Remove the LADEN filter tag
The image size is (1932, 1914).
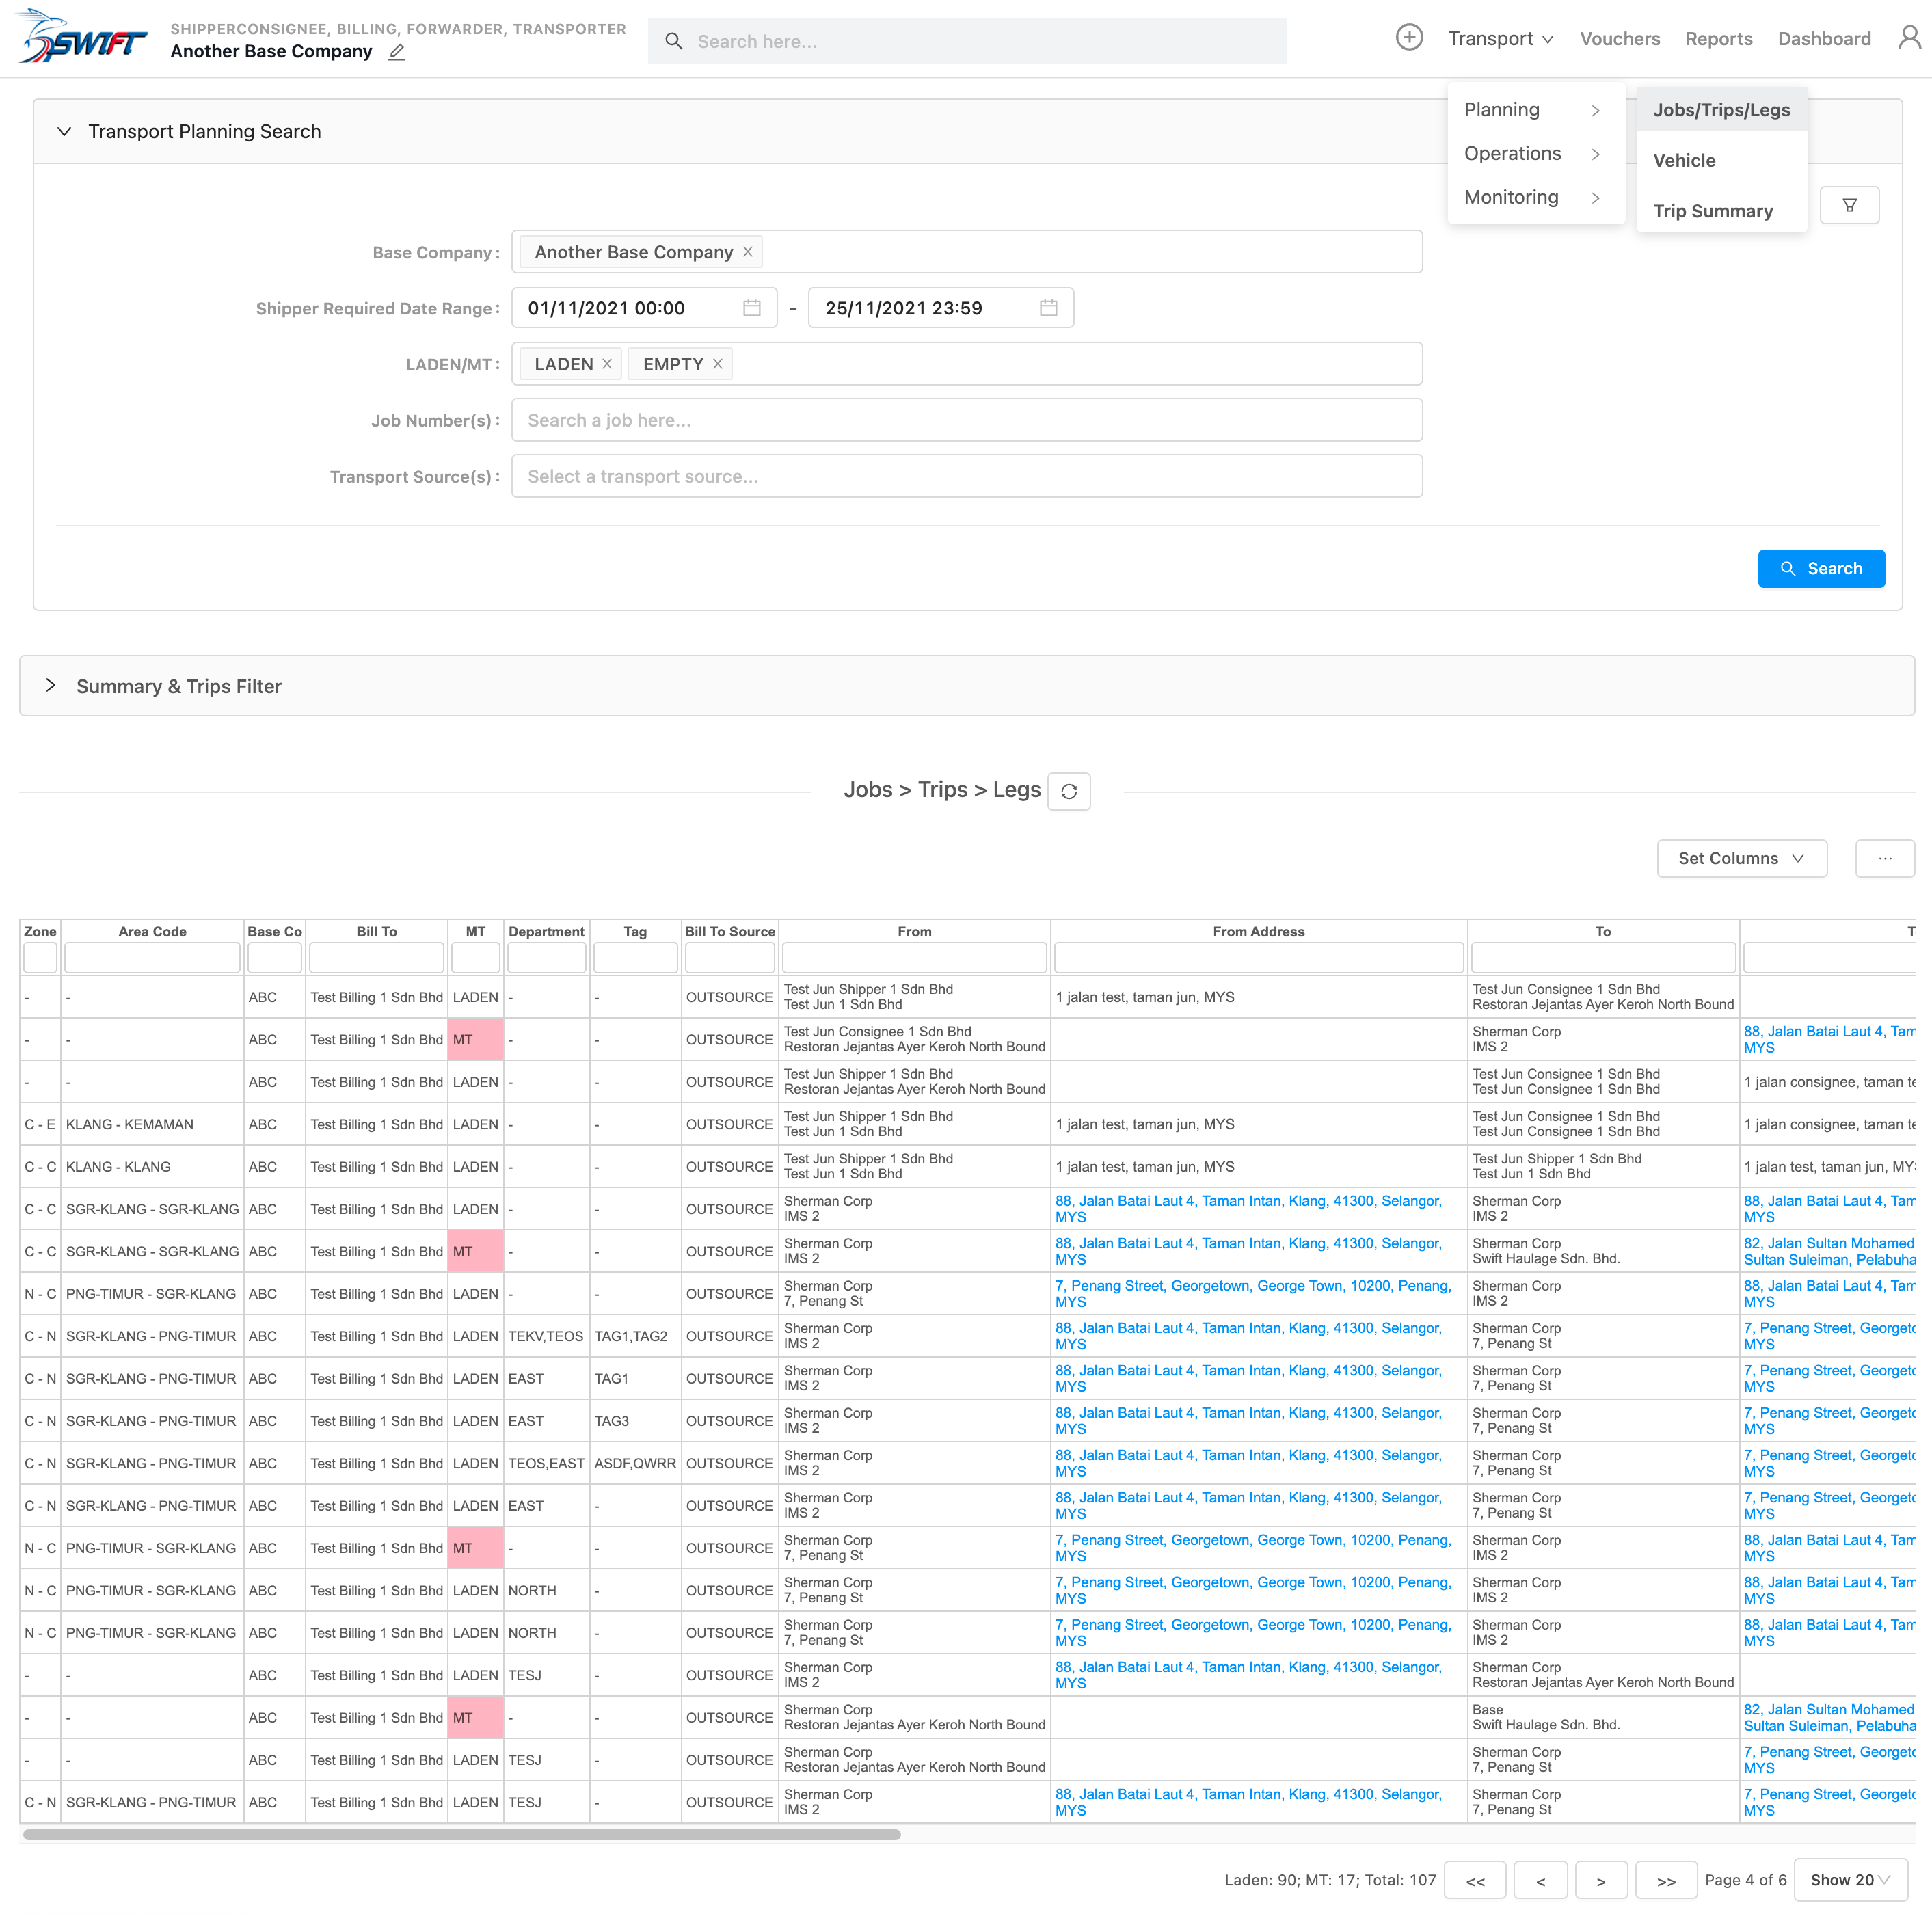607,364
